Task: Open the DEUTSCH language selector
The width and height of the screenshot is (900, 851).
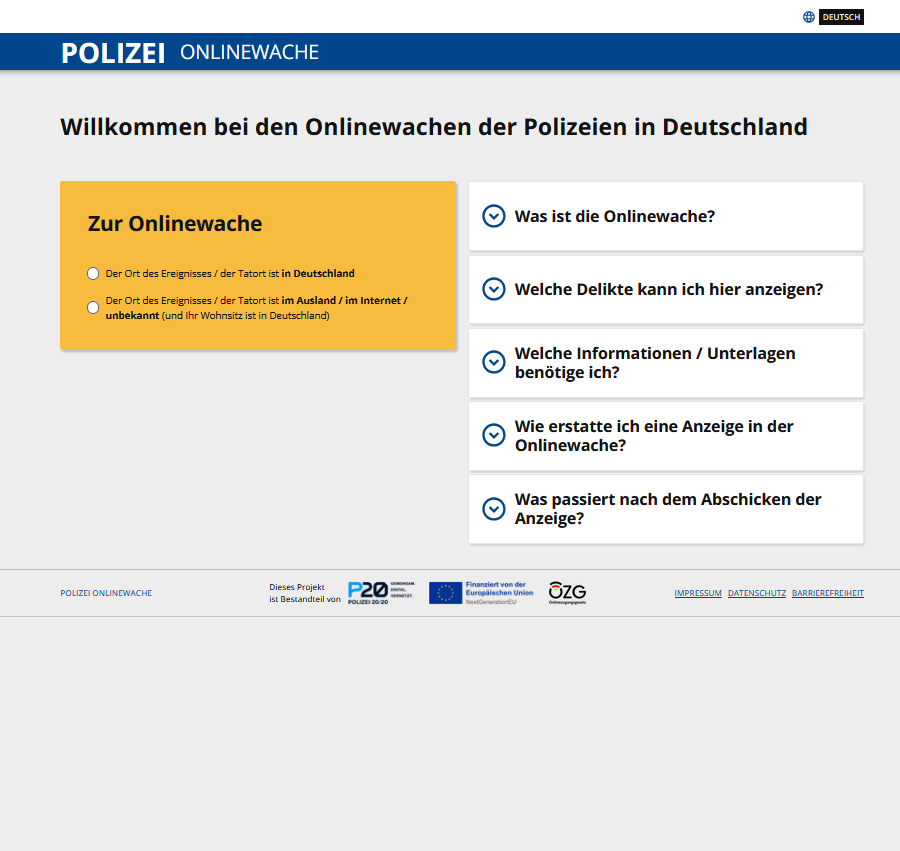Action: [839, 17]
